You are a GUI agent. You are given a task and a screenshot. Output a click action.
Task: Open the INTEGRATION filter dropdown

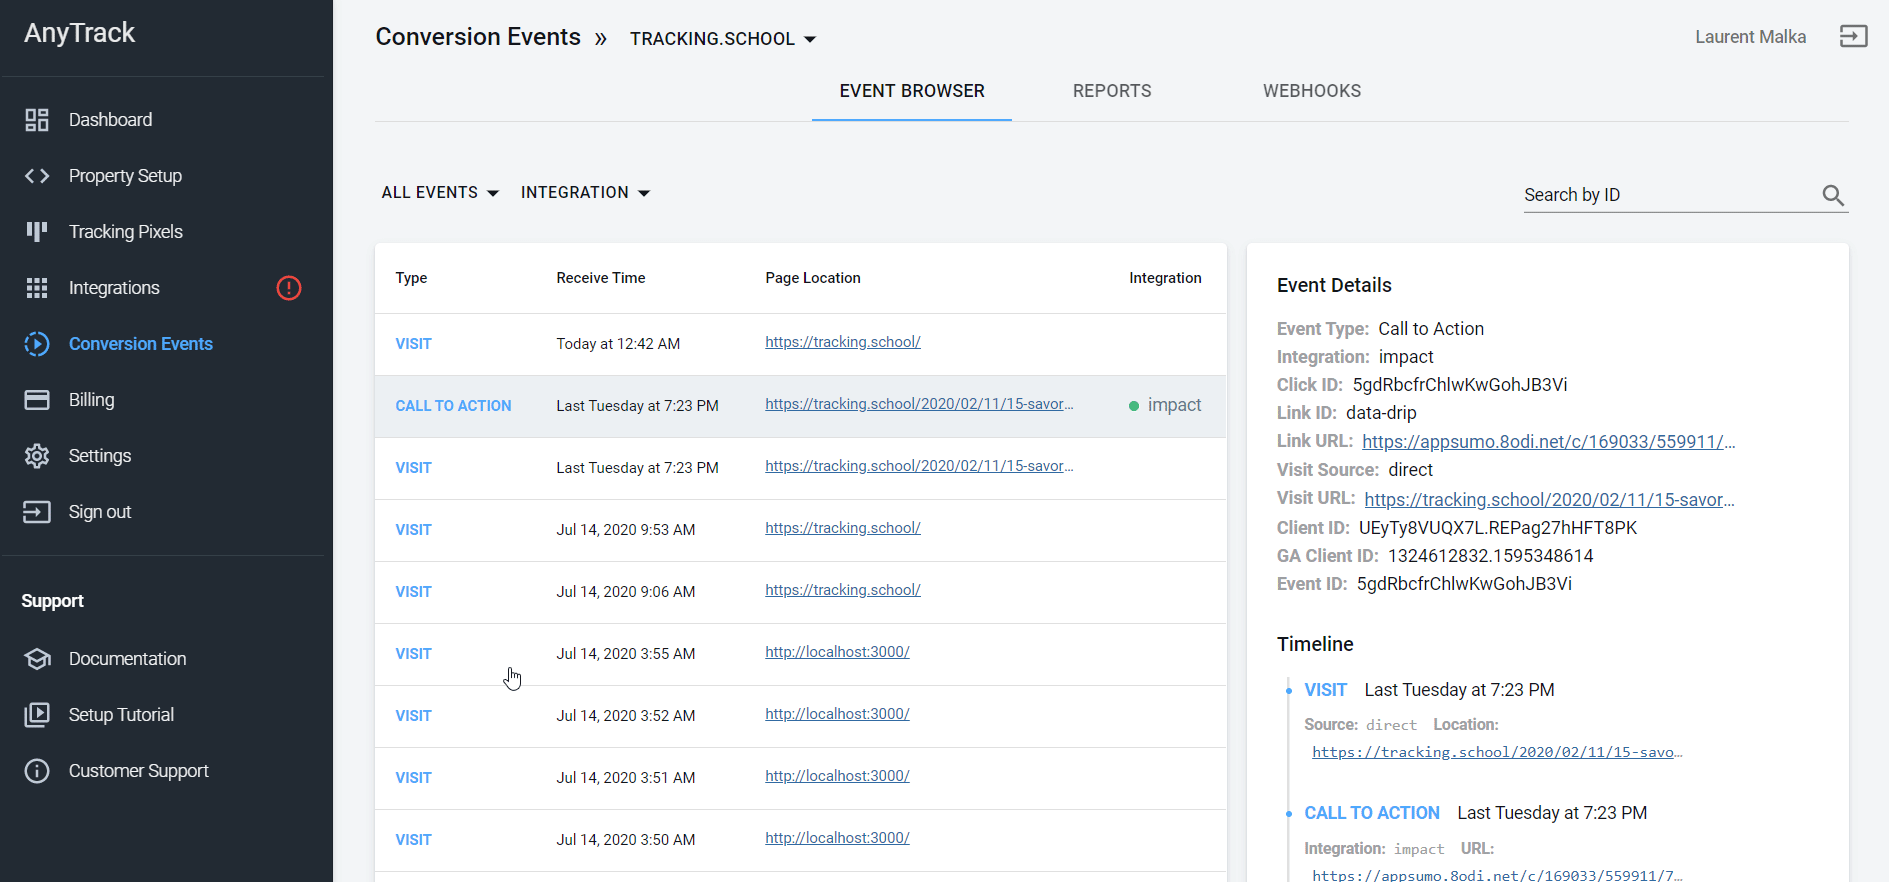click(586, 193)
